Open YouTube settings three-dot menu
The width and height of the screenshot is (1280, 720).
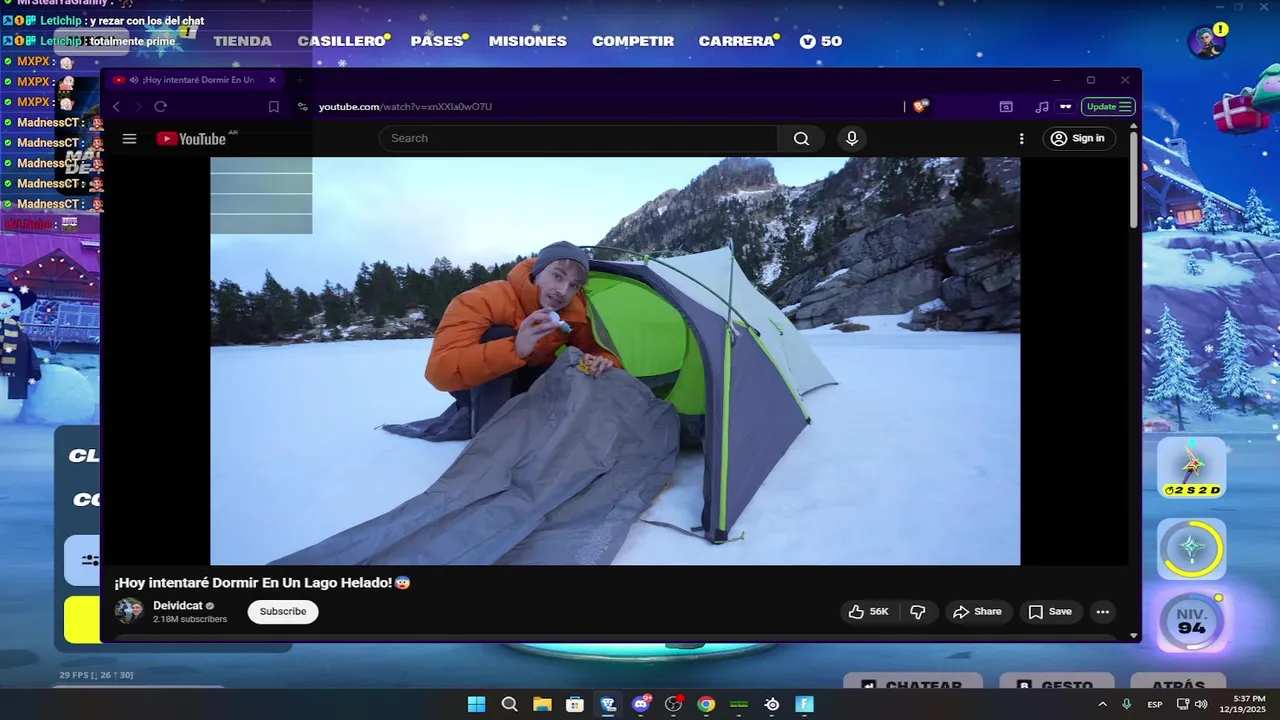pos(1021,139)
